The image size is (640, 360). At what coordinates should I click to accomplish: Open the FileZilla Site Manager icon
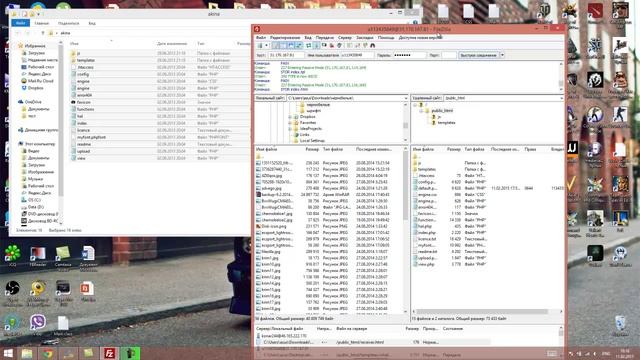click(260, 45)
